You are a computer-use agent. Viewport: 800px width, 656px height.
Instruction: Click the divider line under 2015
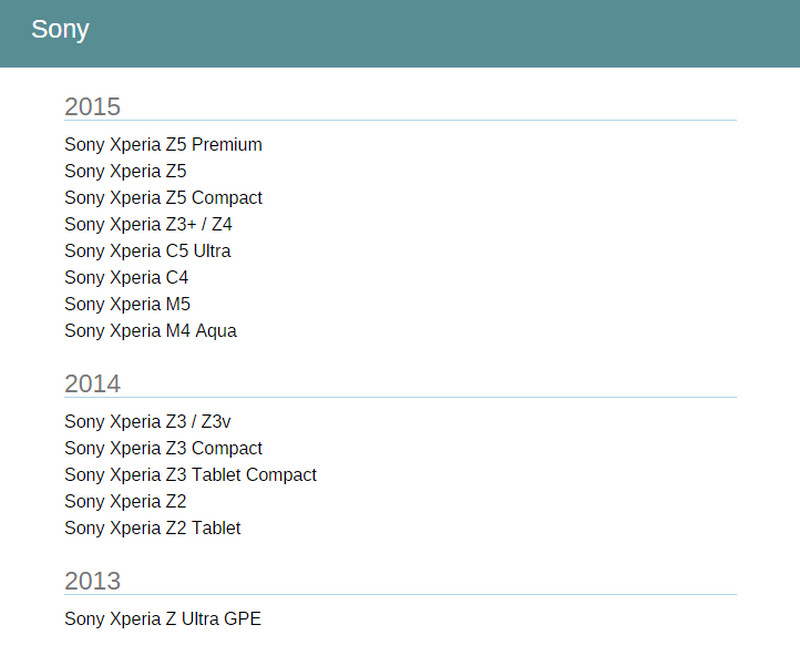tap(400, 120)
